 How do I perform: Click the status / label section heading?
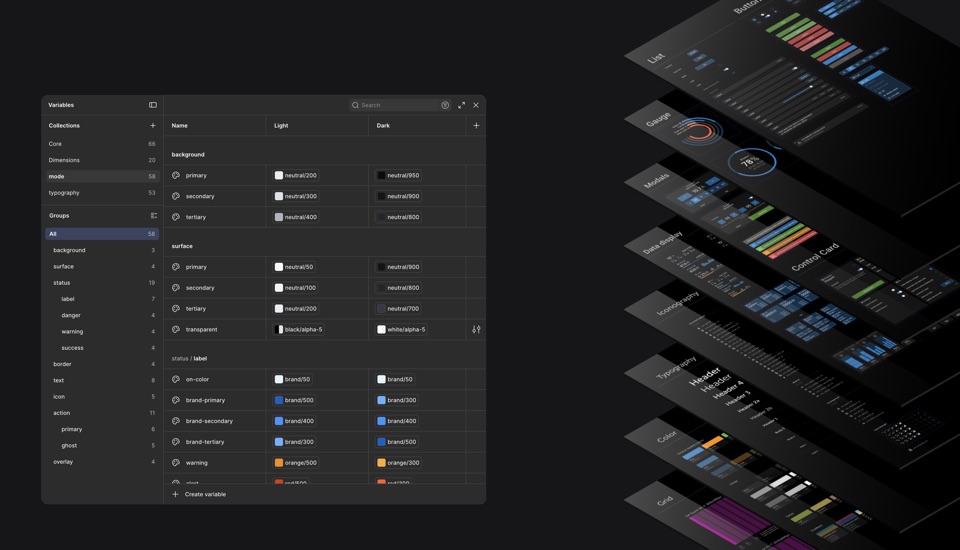click(x=189, y=358)
